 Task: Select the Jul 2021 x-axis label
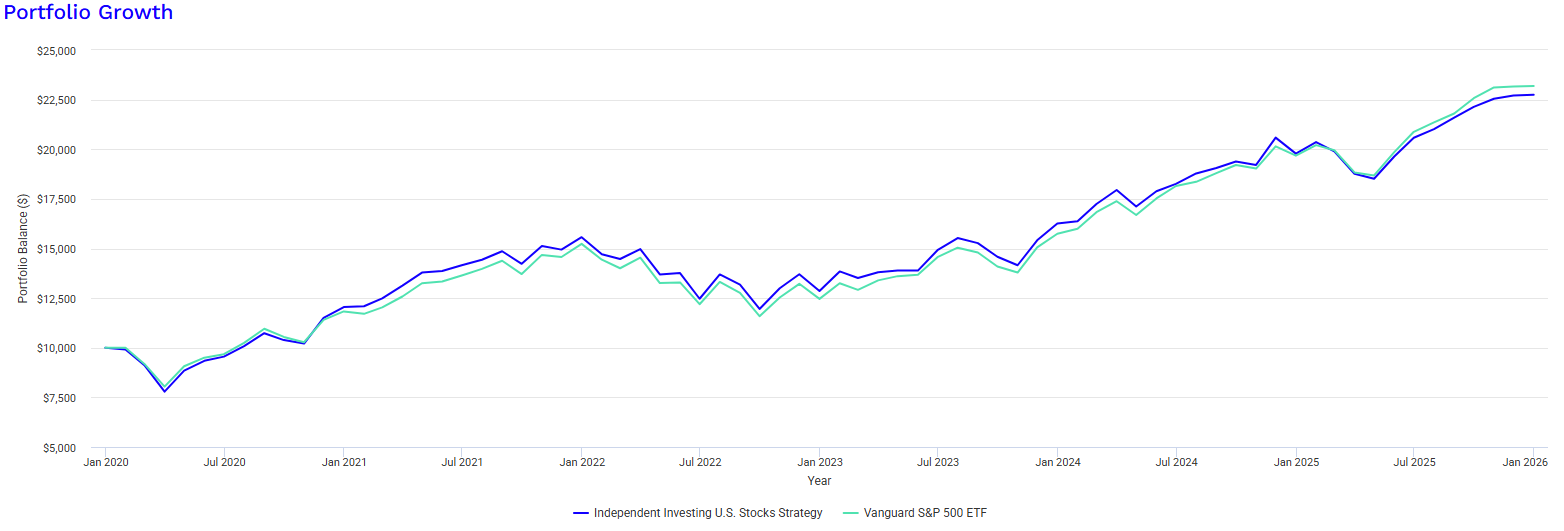tap(462, 463)
